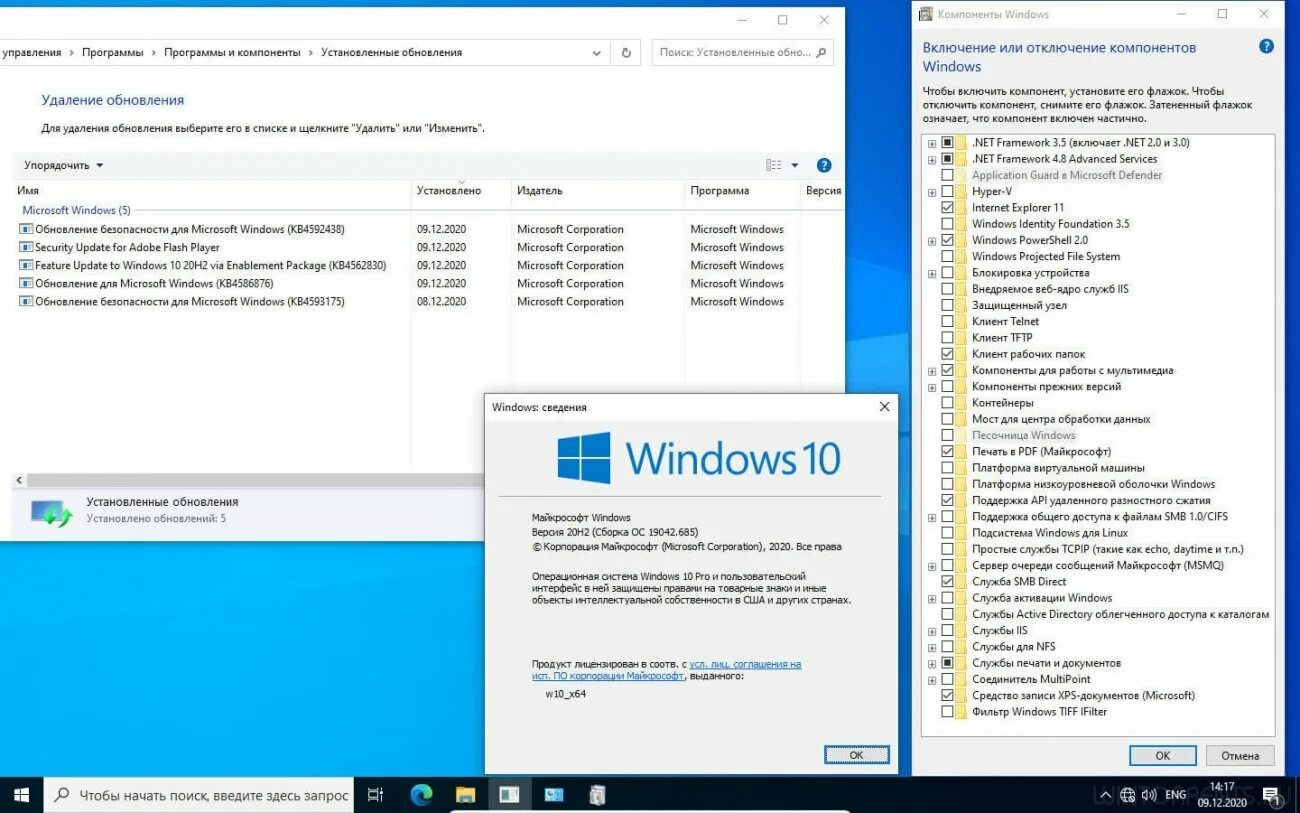Click the magnifier in the updates search box
The width and height of the screenshot is (1300, 813).
coord(822,52)
